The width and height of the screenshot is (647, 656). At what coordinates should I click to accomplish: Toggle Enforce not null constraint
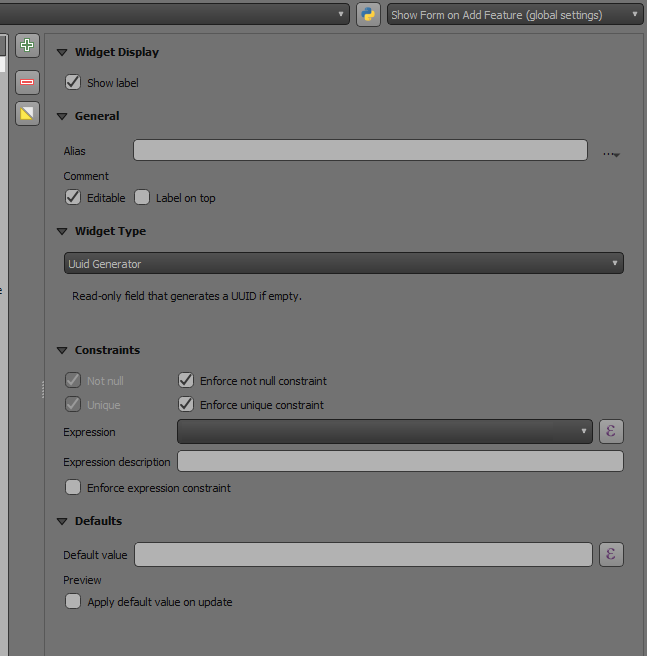click(x=186, y=380)
